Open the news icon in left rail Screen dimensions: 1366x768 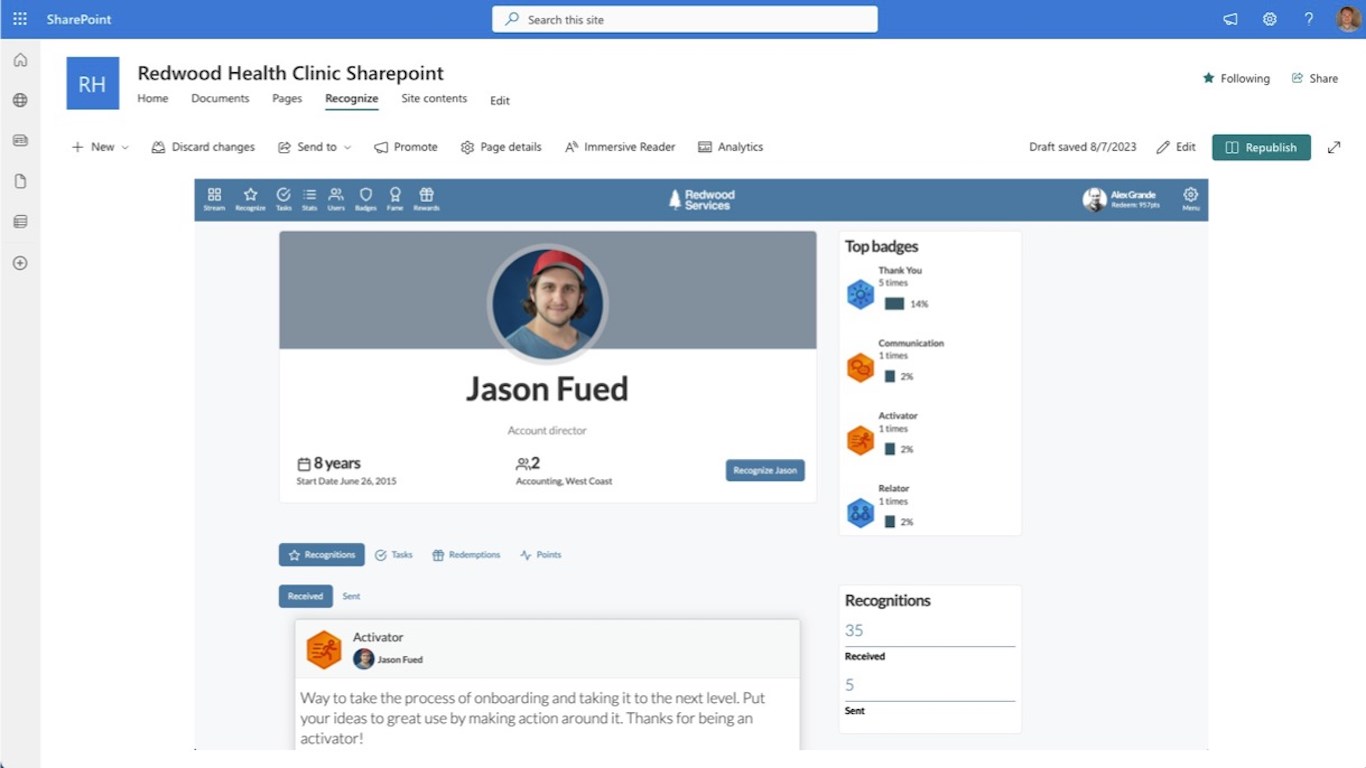20,141
